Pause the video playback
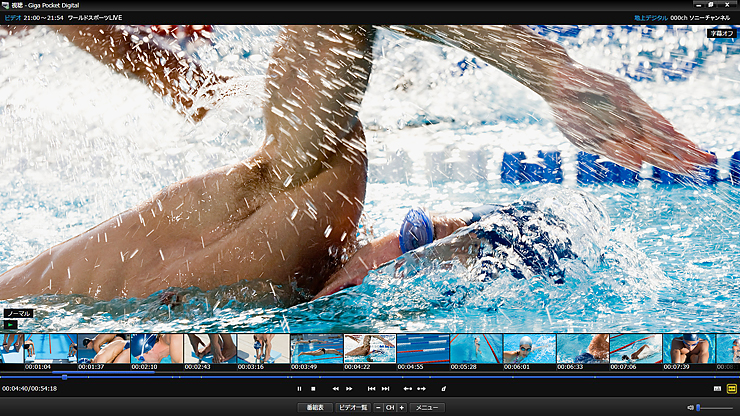Screen dimensions: 740x416 tap(299, 388)
